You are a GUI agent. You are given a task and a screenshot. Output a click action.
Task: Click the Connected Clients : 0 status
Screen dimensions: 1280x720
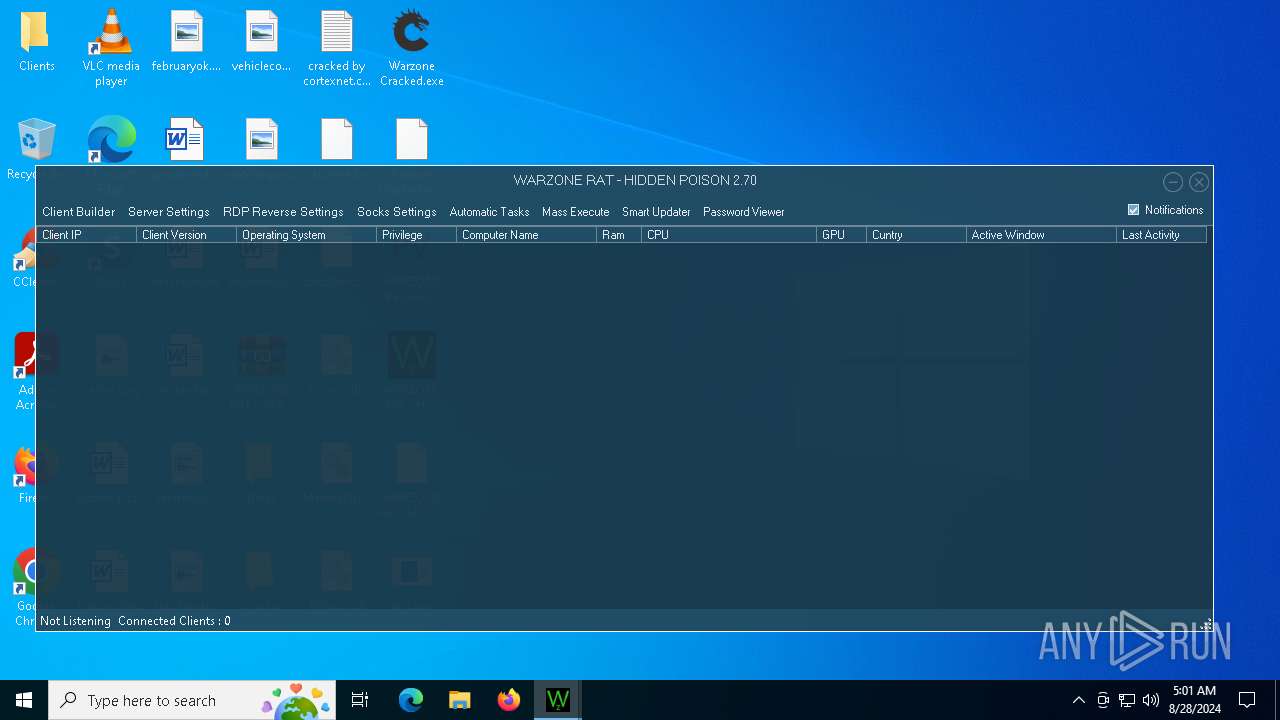coord(174,621)
